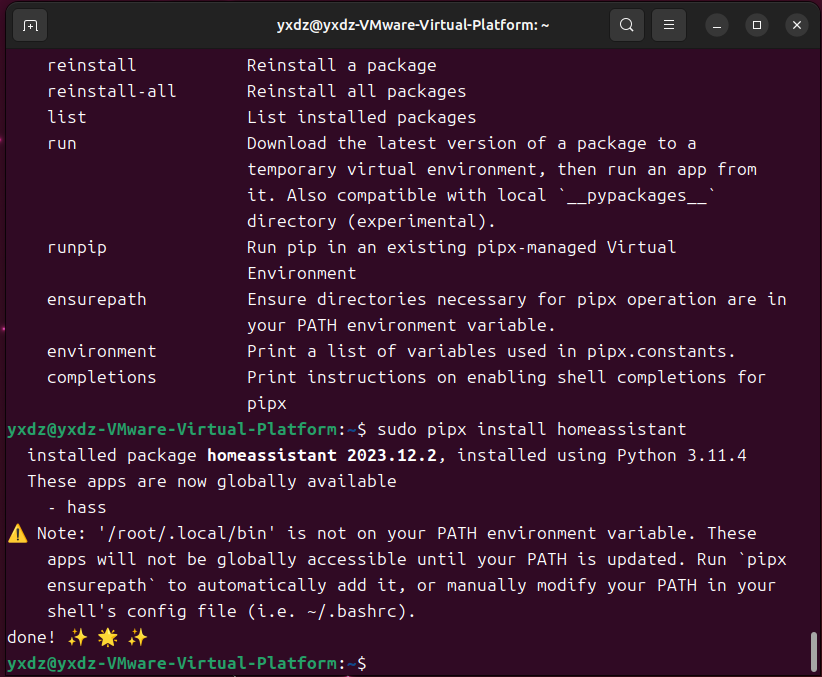Click bold 'homeassistant 2023.12.2' text
Screen dimensions: 822x677
pyautogui.click(x=321, y=455)
